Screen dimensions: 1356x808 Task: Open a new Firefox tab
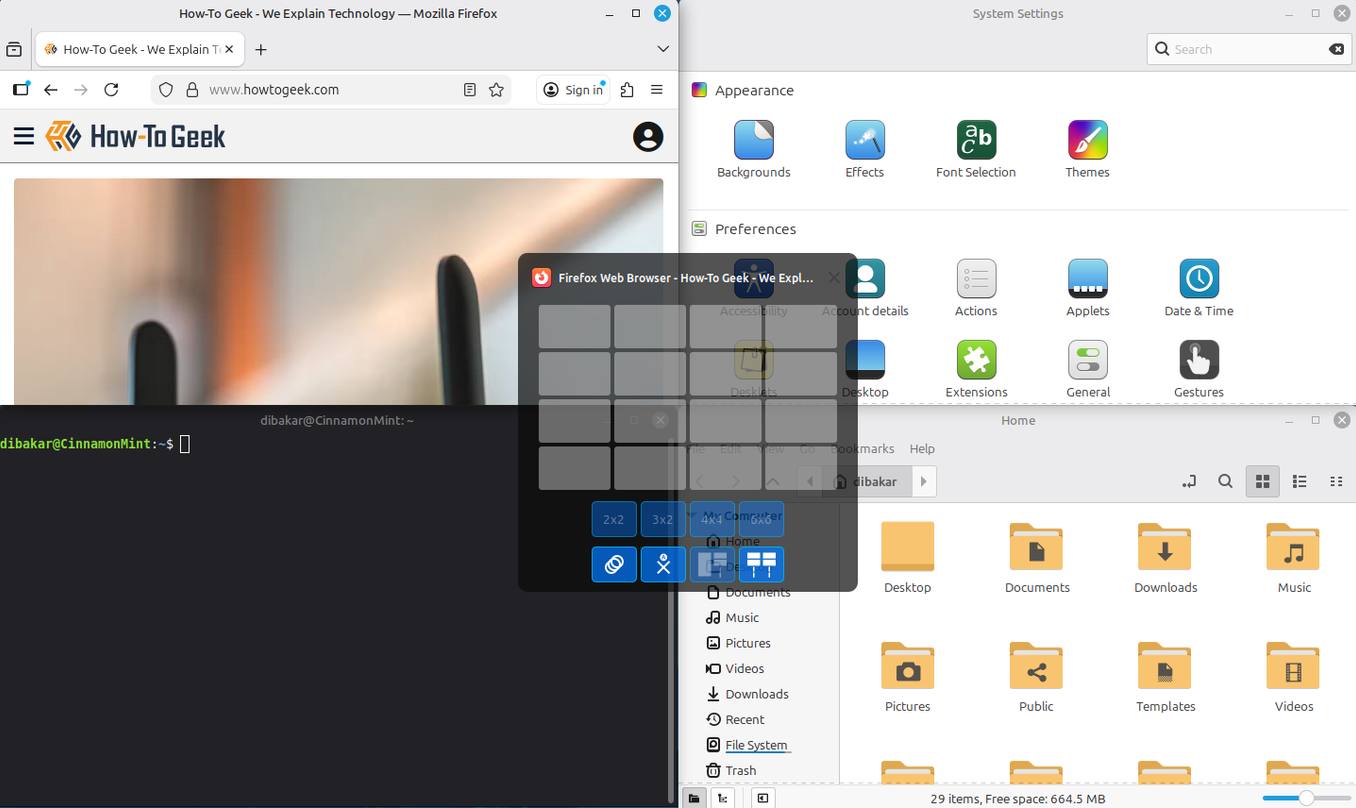[x=261, y=49]
